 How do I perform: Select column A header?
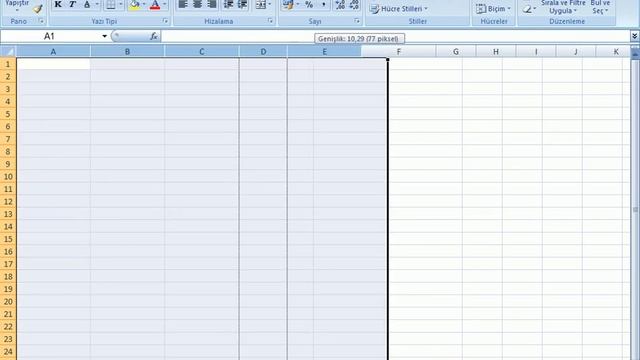click(53, 51)
